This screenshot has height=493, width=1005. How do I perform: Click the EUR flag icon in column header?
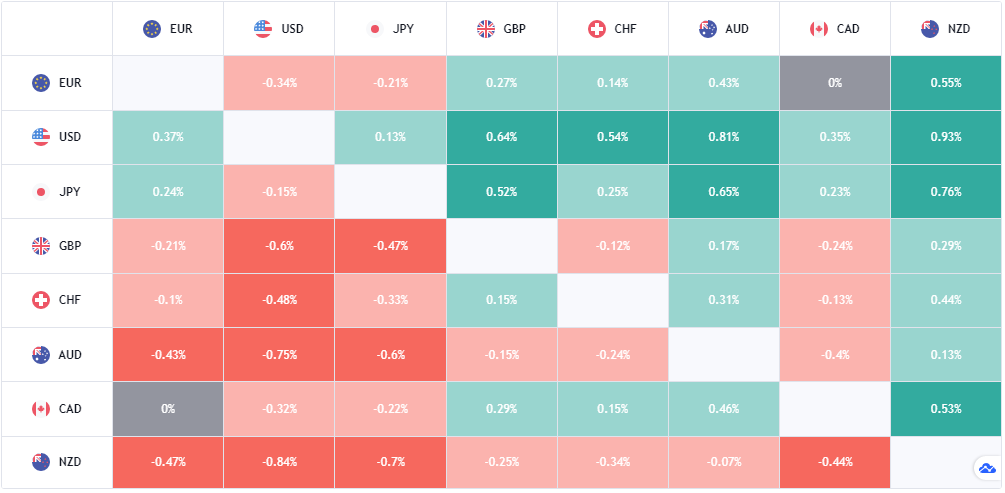(152, 29)
